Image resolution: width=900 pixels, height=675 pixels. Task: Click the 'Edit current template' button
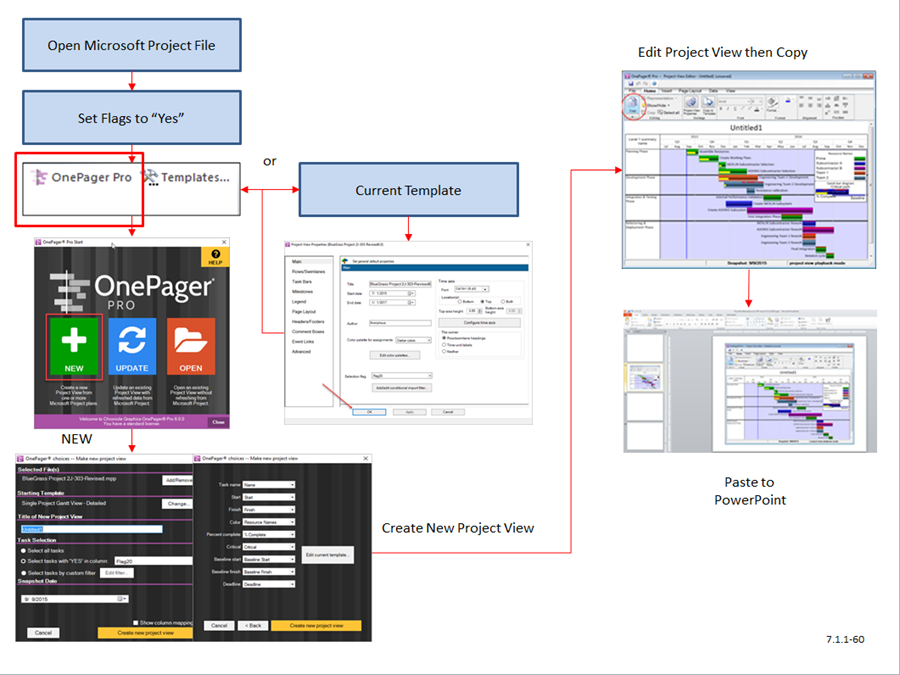[x=329, y=555]
